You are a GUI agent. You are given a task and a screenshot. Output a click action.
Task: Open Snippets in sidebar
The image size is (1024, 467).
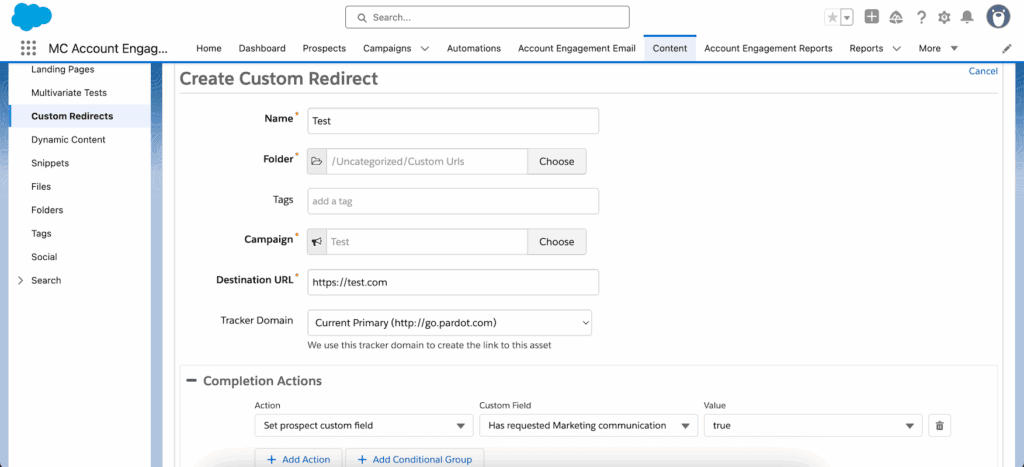(x=50, y=163)
